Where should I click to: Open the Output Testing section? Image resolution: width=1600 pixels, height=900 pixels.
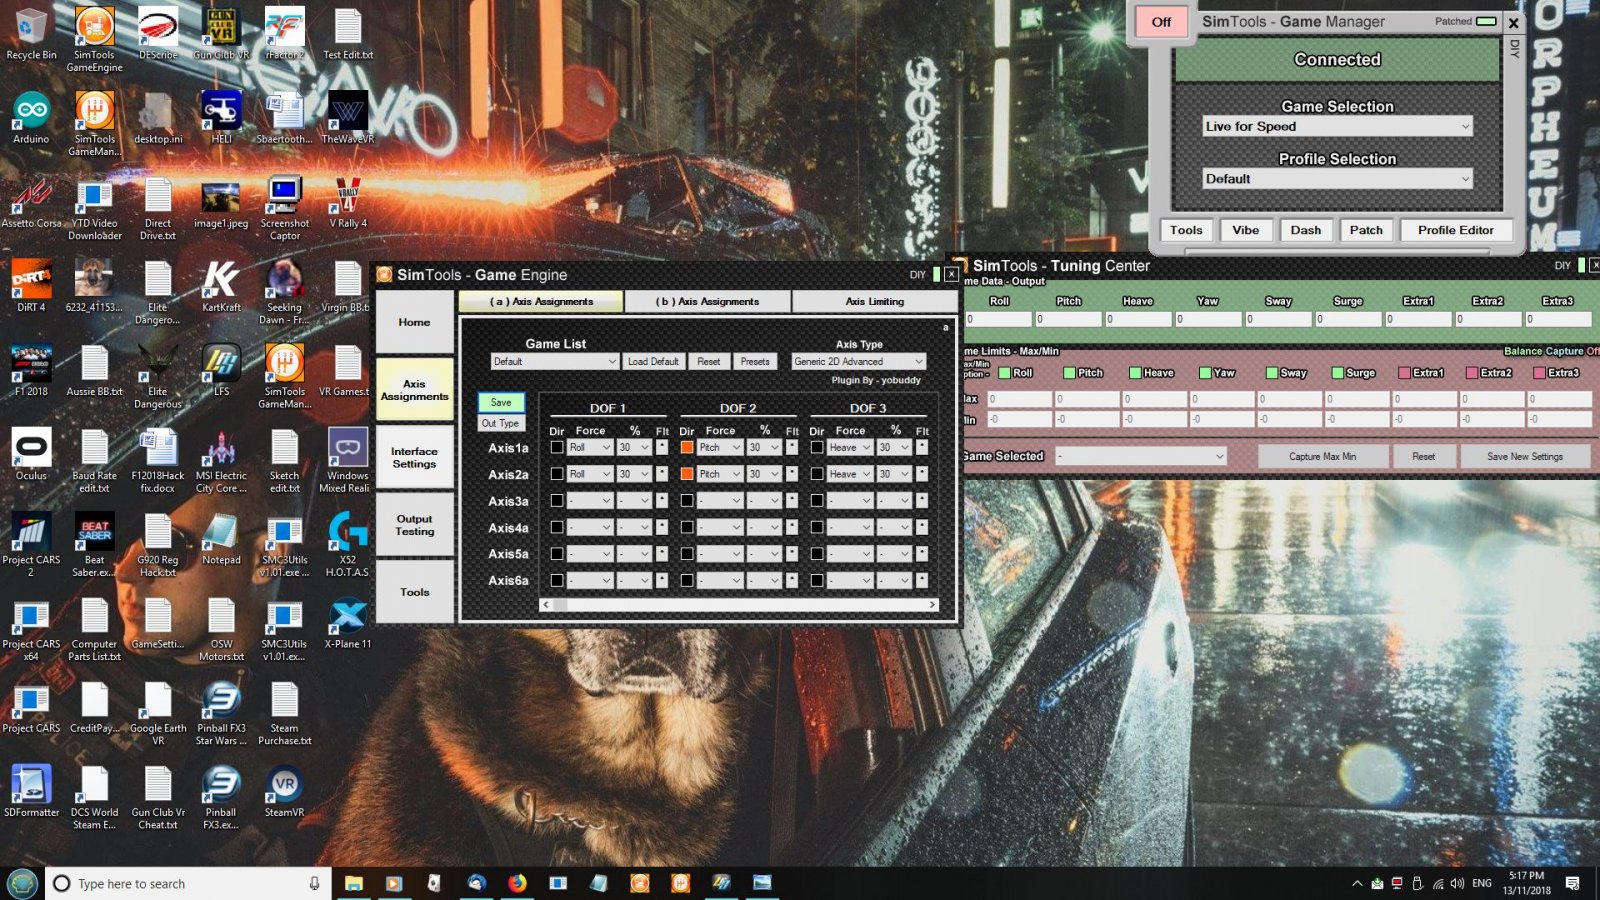pos(414,525)
